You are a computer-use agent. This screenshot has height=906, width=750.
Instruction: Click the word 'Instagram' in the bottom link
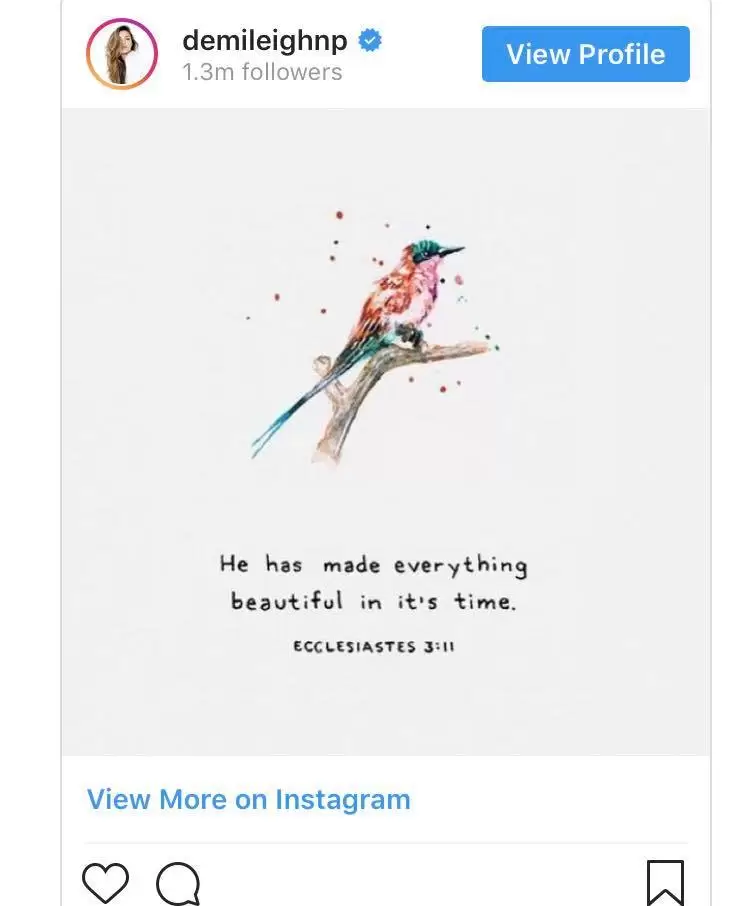[343, 800]
